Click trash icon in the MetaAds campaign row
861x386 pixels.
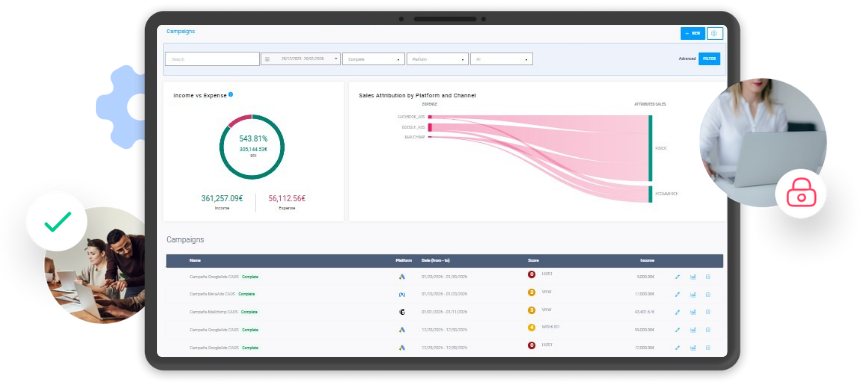(708, 294)
